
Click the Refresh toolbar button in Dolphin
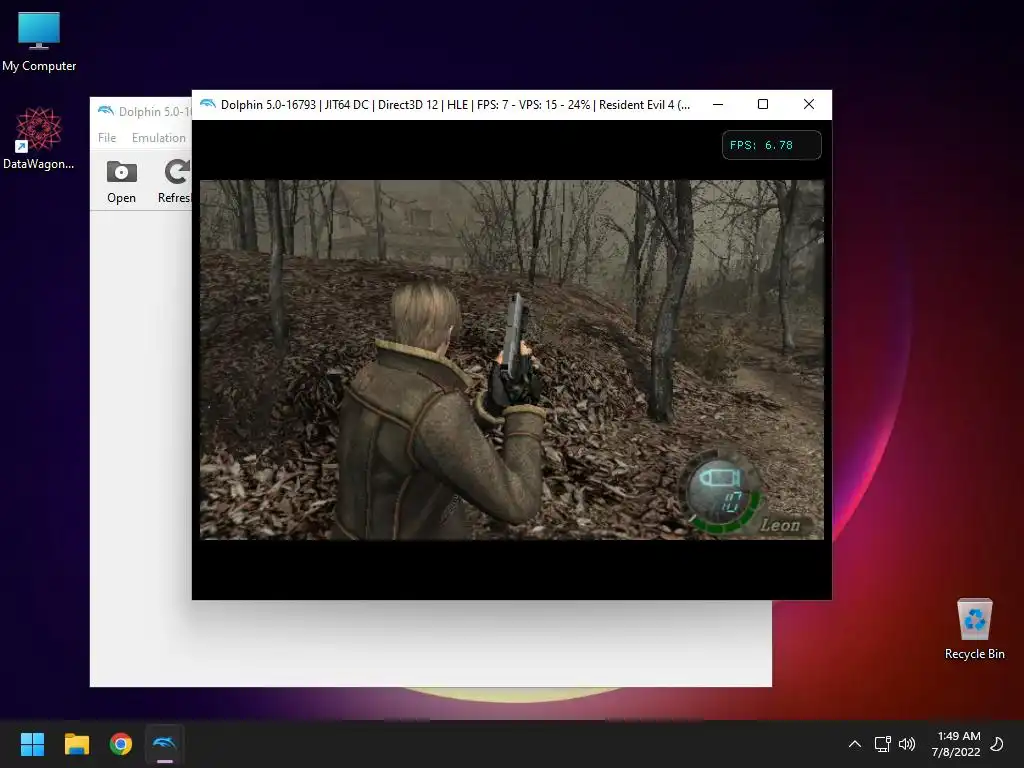(x=175, y=182)
